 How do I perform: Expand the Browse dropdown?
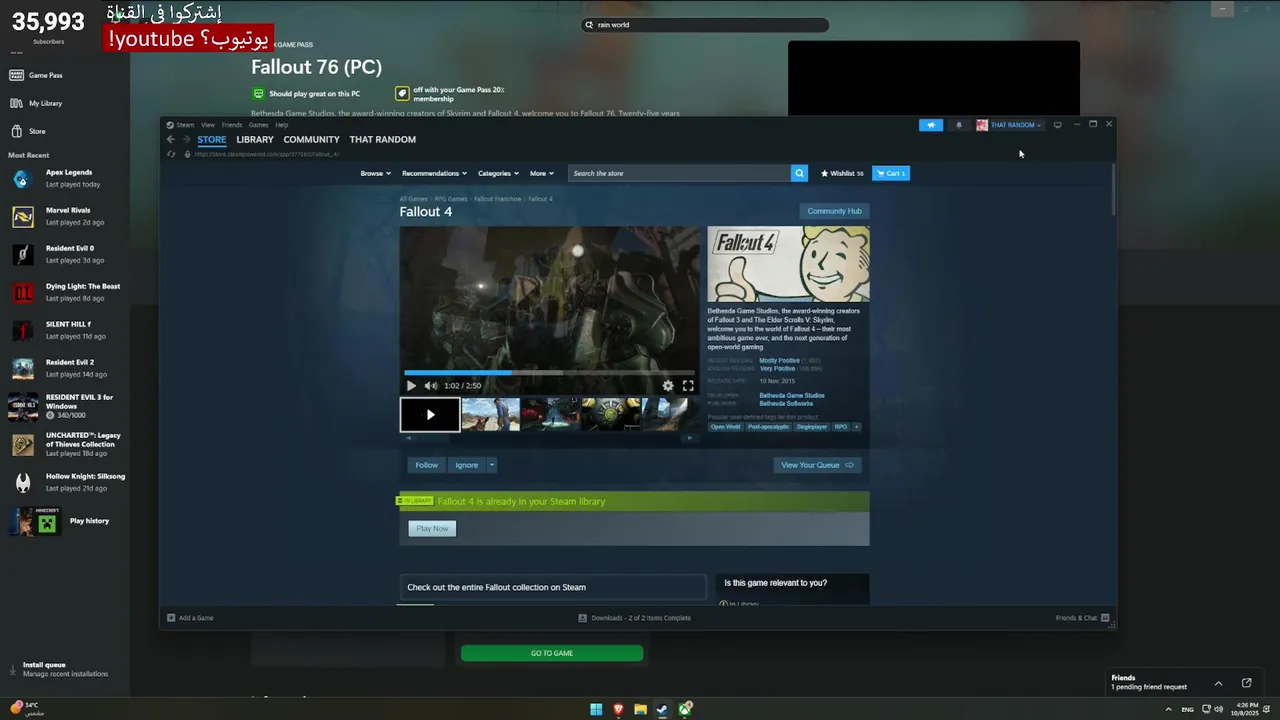[375, 173]
